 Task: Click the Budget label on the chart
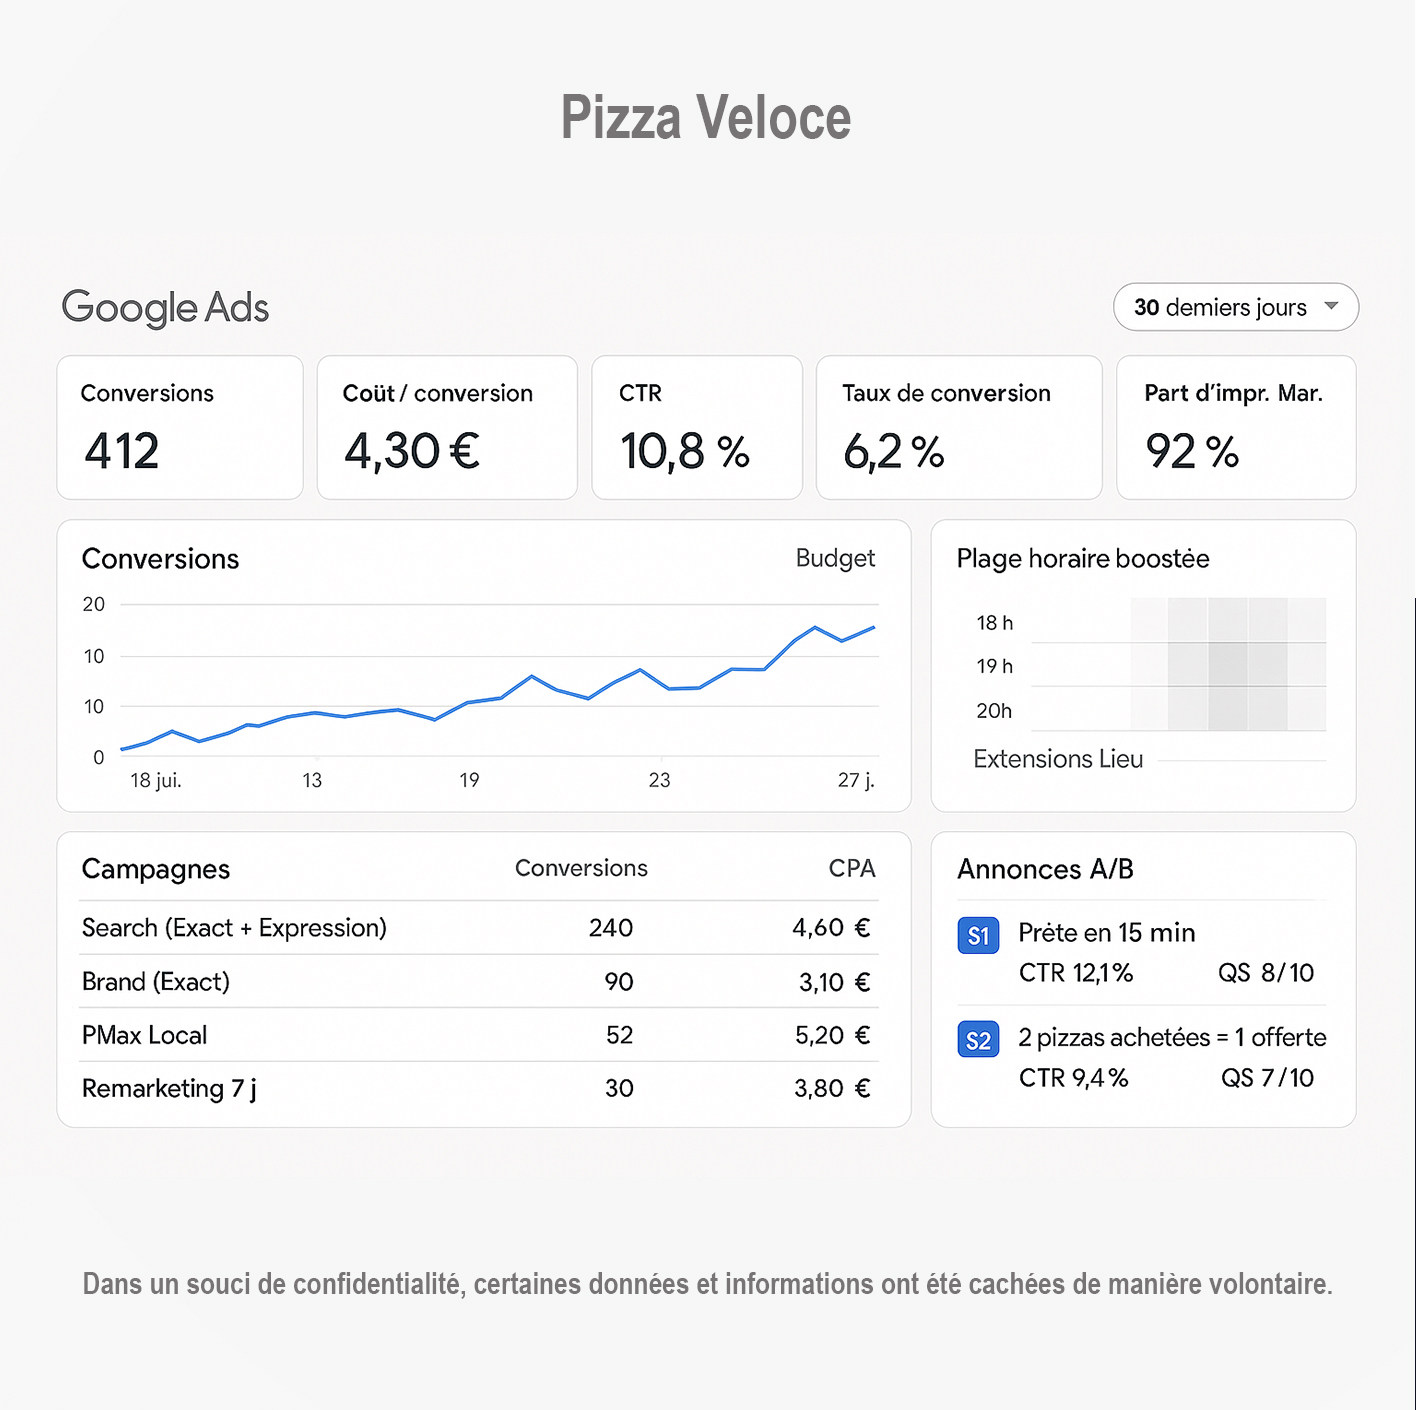pyautogui.click(x=835, y=558)
